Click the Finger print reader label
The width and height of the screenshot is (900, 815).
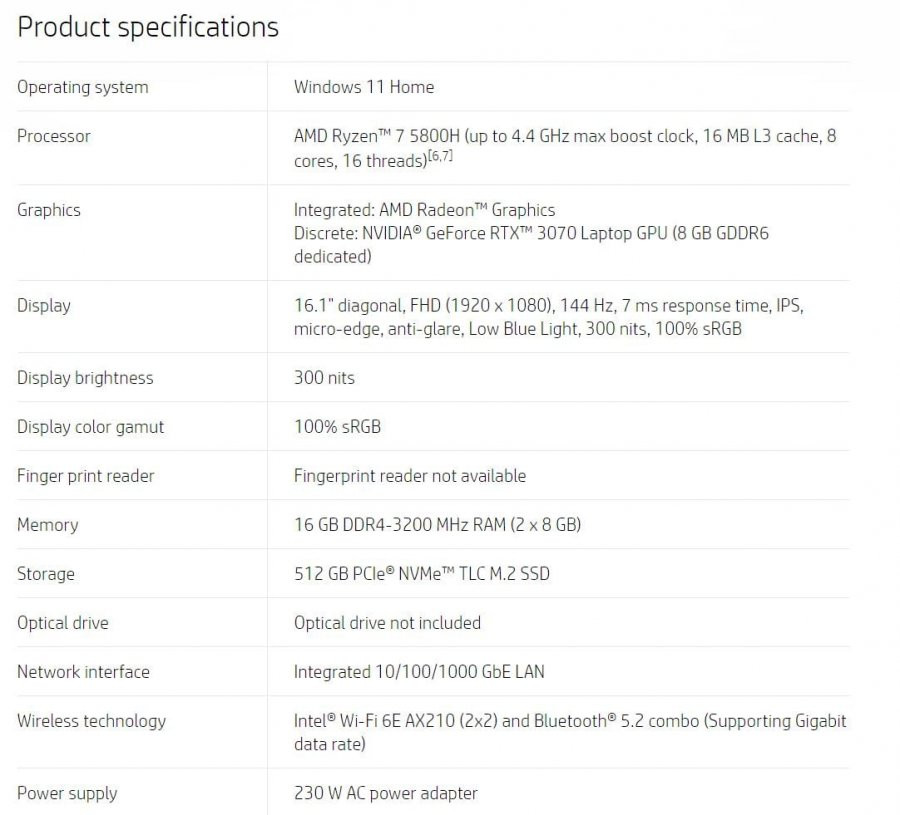pyautogui.click(x=86, y=476)
